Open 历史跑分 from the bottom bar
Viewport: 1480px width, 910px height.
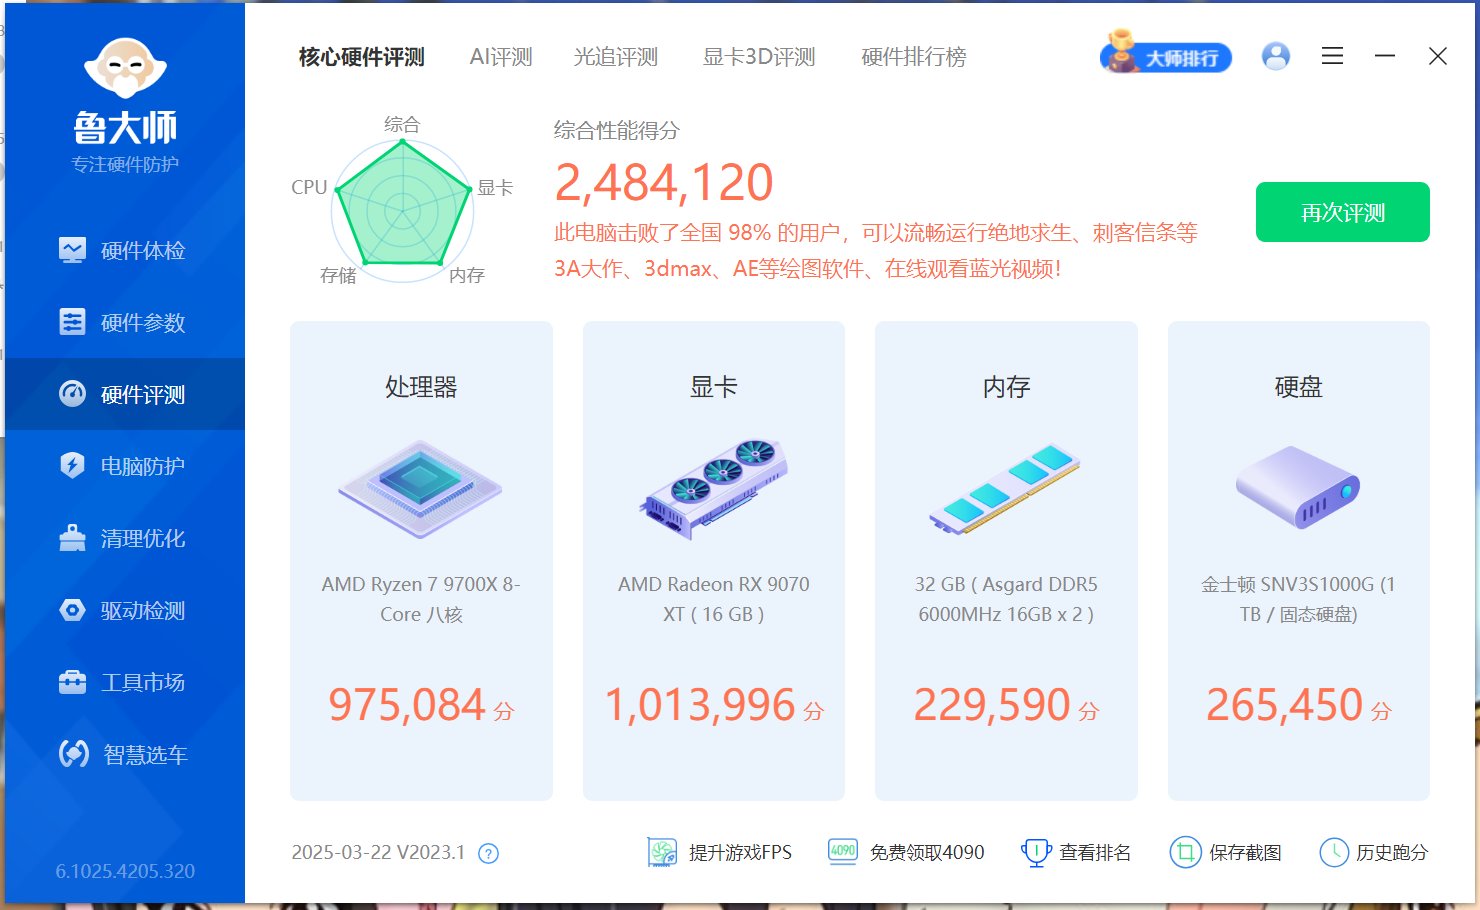tap(1337, 852)
